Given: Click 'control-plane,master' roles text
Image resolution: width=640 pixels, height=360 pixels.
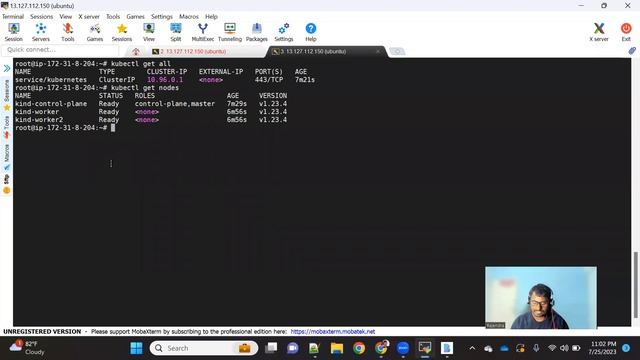Looking at the screenshot, I should tap(175, 104).
